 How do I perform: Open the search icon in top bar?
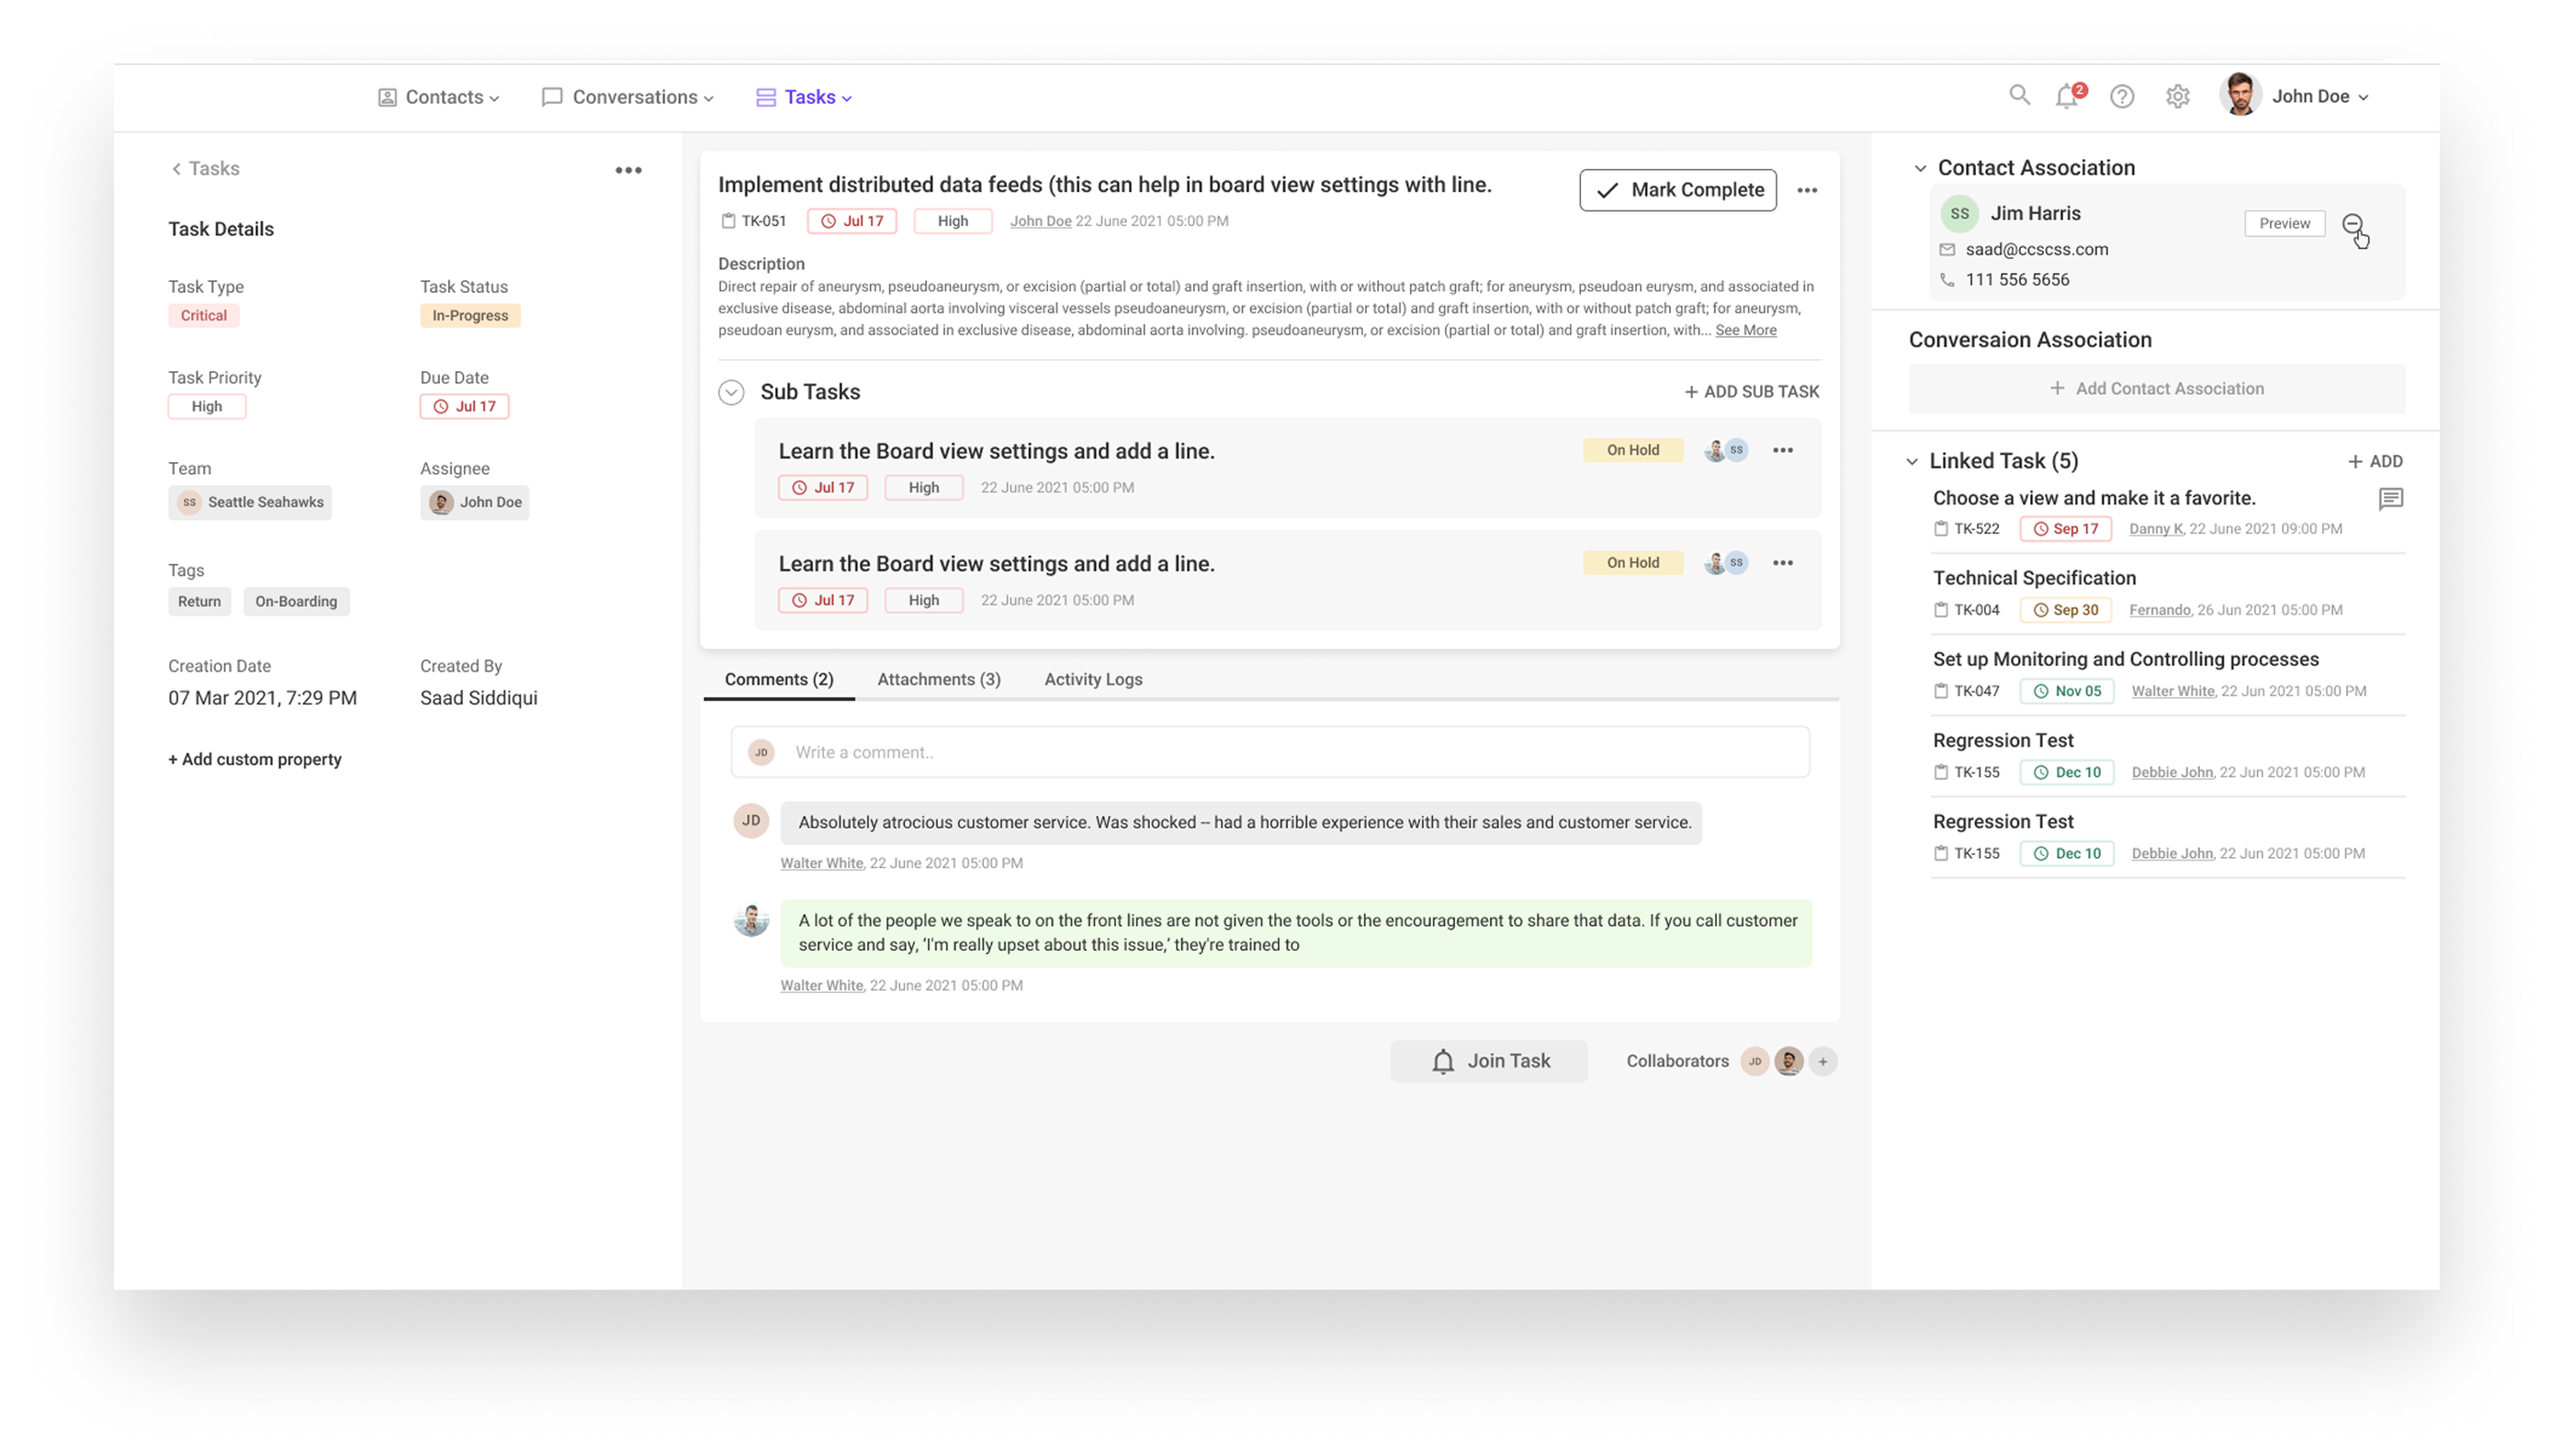pos(2018,95)
